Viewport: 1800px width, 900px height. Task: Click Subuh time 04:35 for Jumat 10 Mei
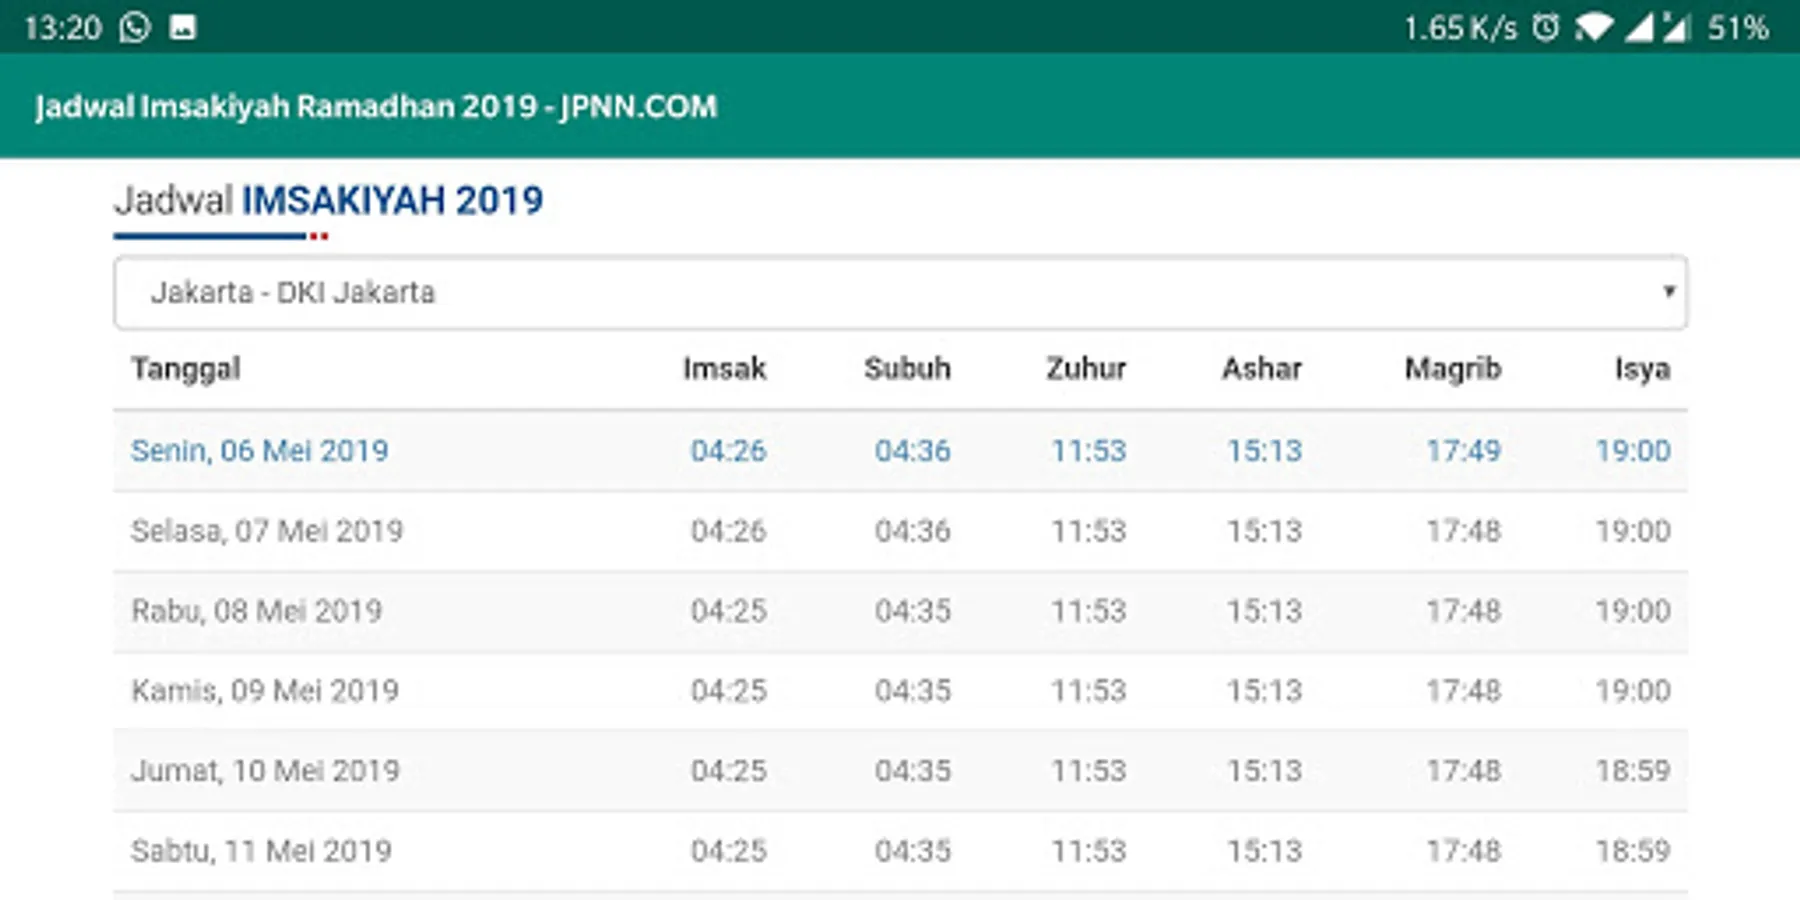(x=912, y=771)
